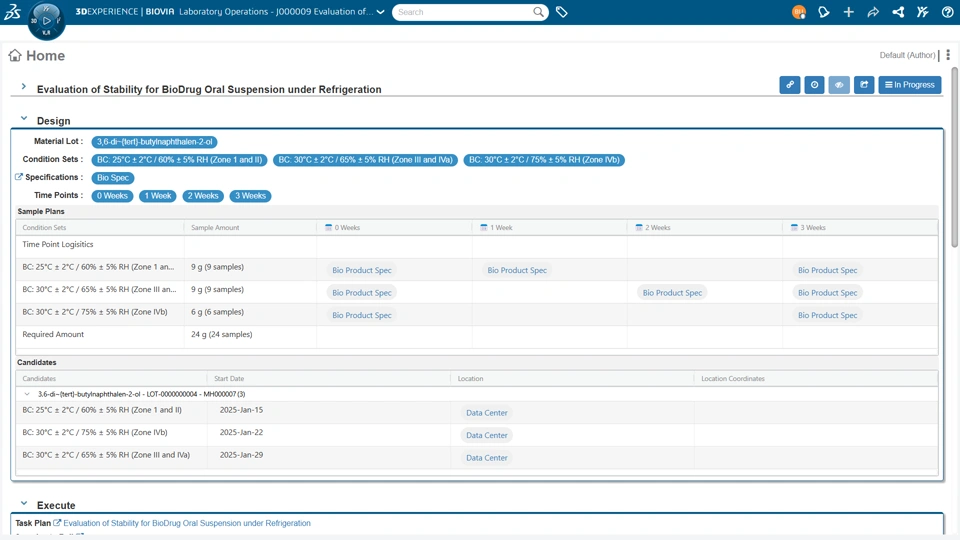
Task: Select the 3 Weeks time point chip
Action: (x=250, y=196)
